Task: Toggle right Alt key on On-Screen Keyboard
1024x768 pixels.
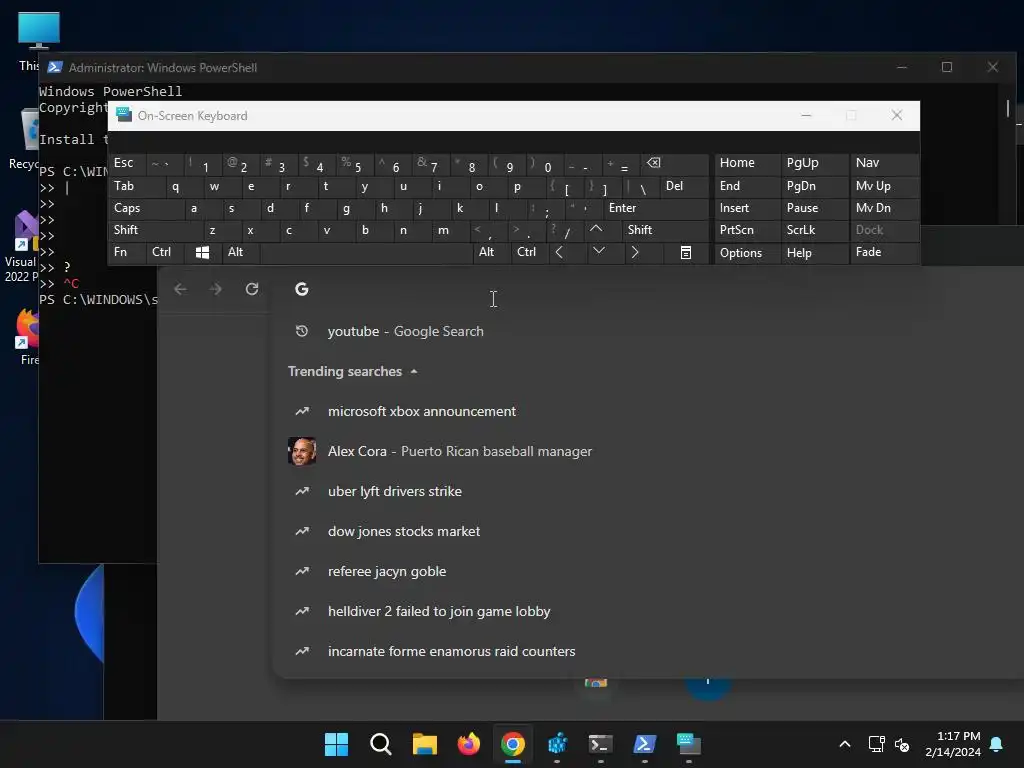Action: point(492,252)
